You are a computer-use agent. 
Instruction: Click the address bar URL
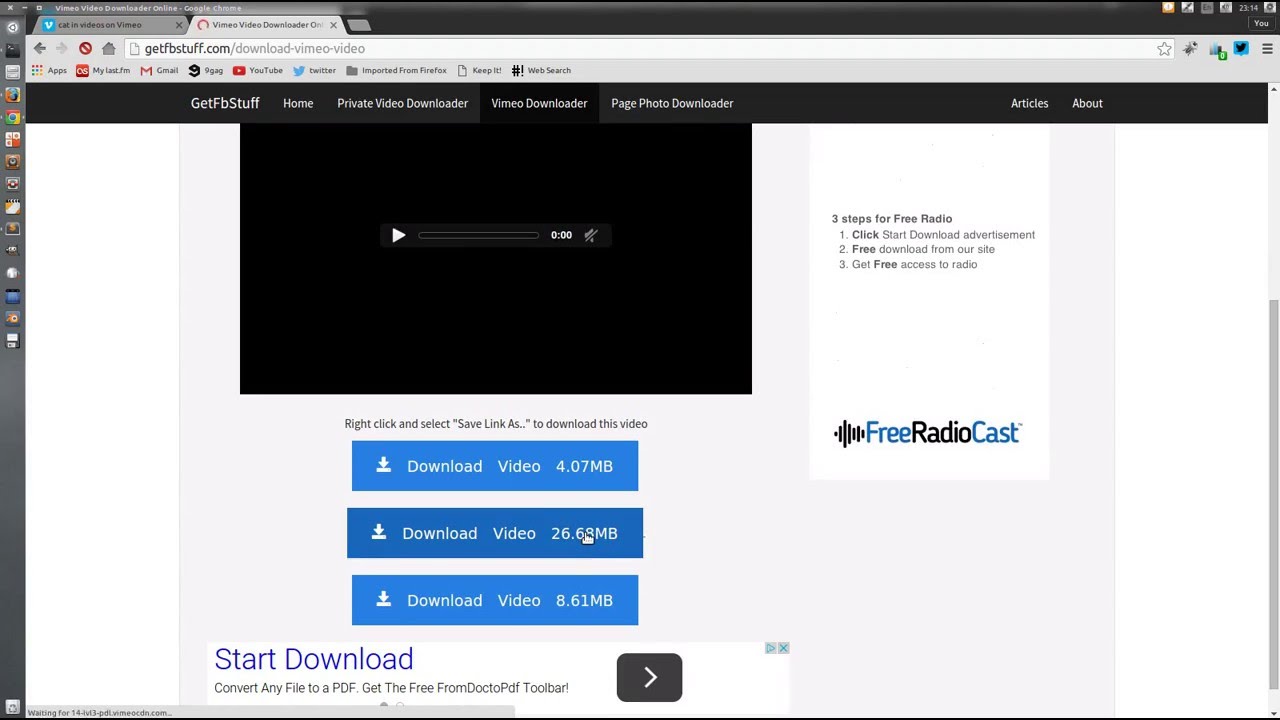point(254,48)
